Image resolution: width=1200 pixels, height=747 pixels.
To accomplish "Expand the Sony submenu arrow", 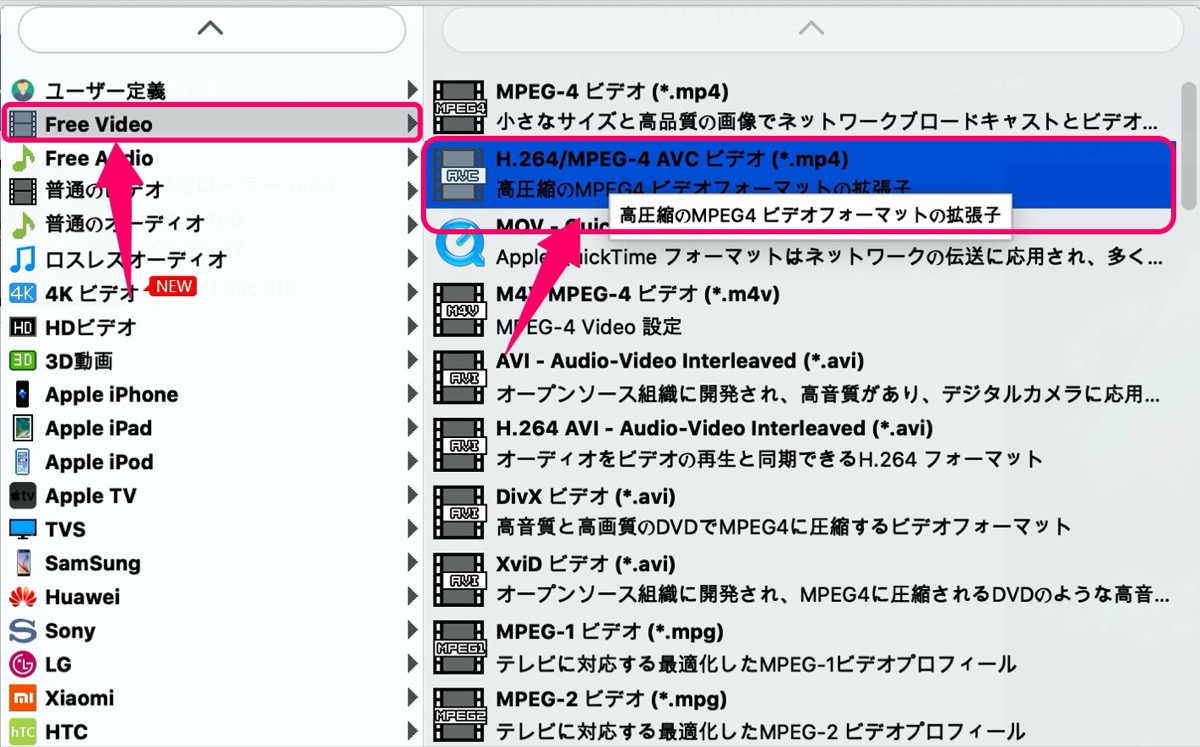I will click(412, 631).
